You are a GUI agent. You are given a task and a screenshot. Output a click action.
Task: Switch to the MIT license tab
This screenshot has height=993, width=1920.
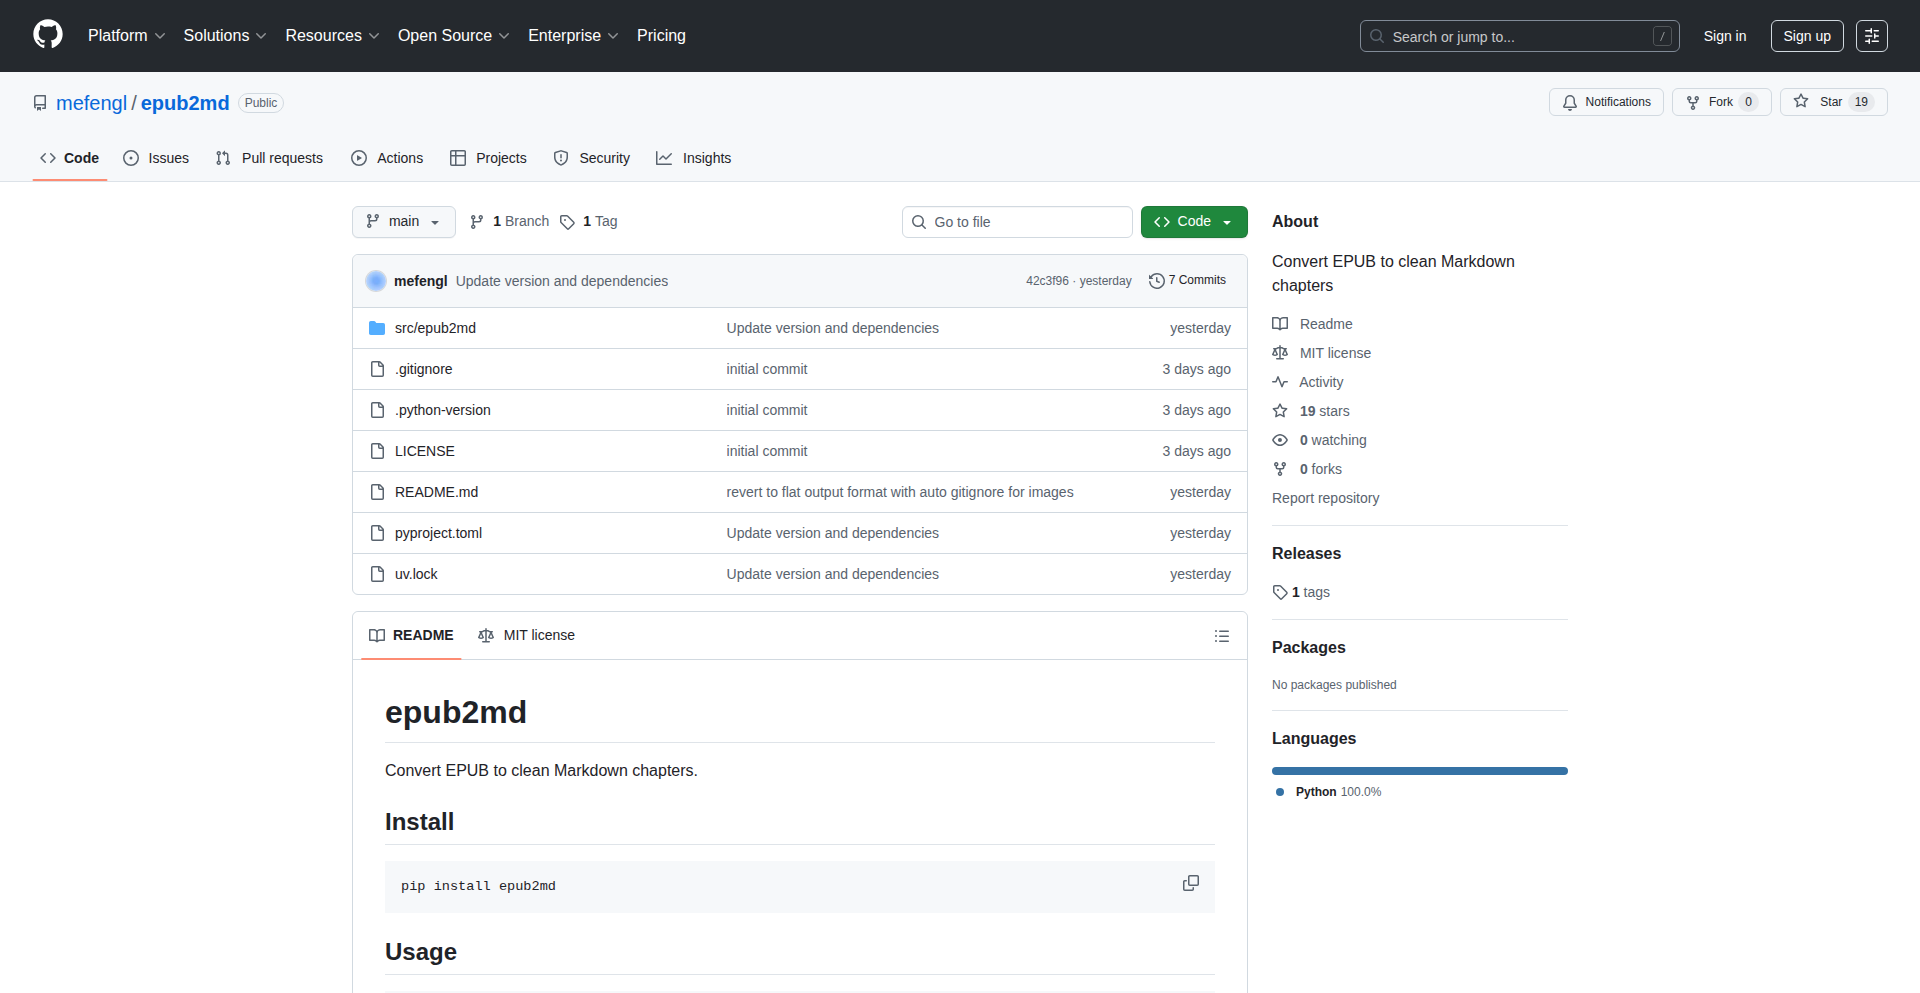point(527,636)
